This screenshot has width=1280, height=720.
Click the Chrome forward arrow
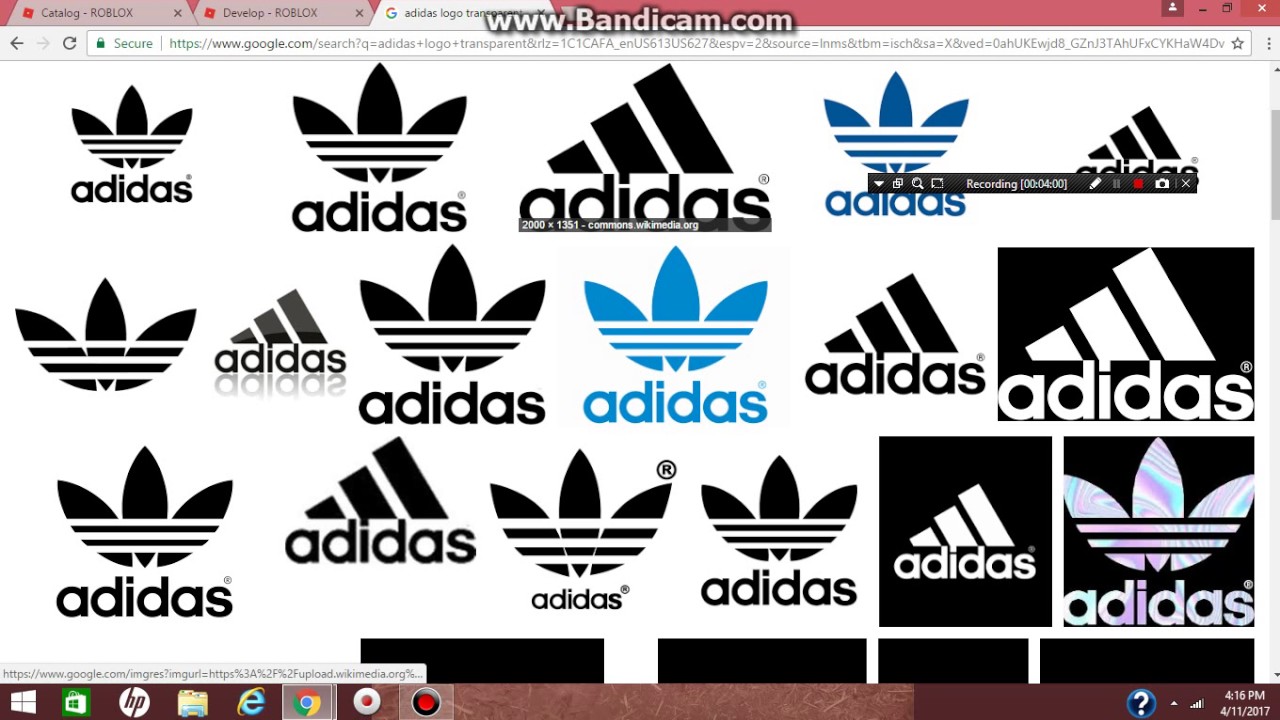(x=43, y=43)
